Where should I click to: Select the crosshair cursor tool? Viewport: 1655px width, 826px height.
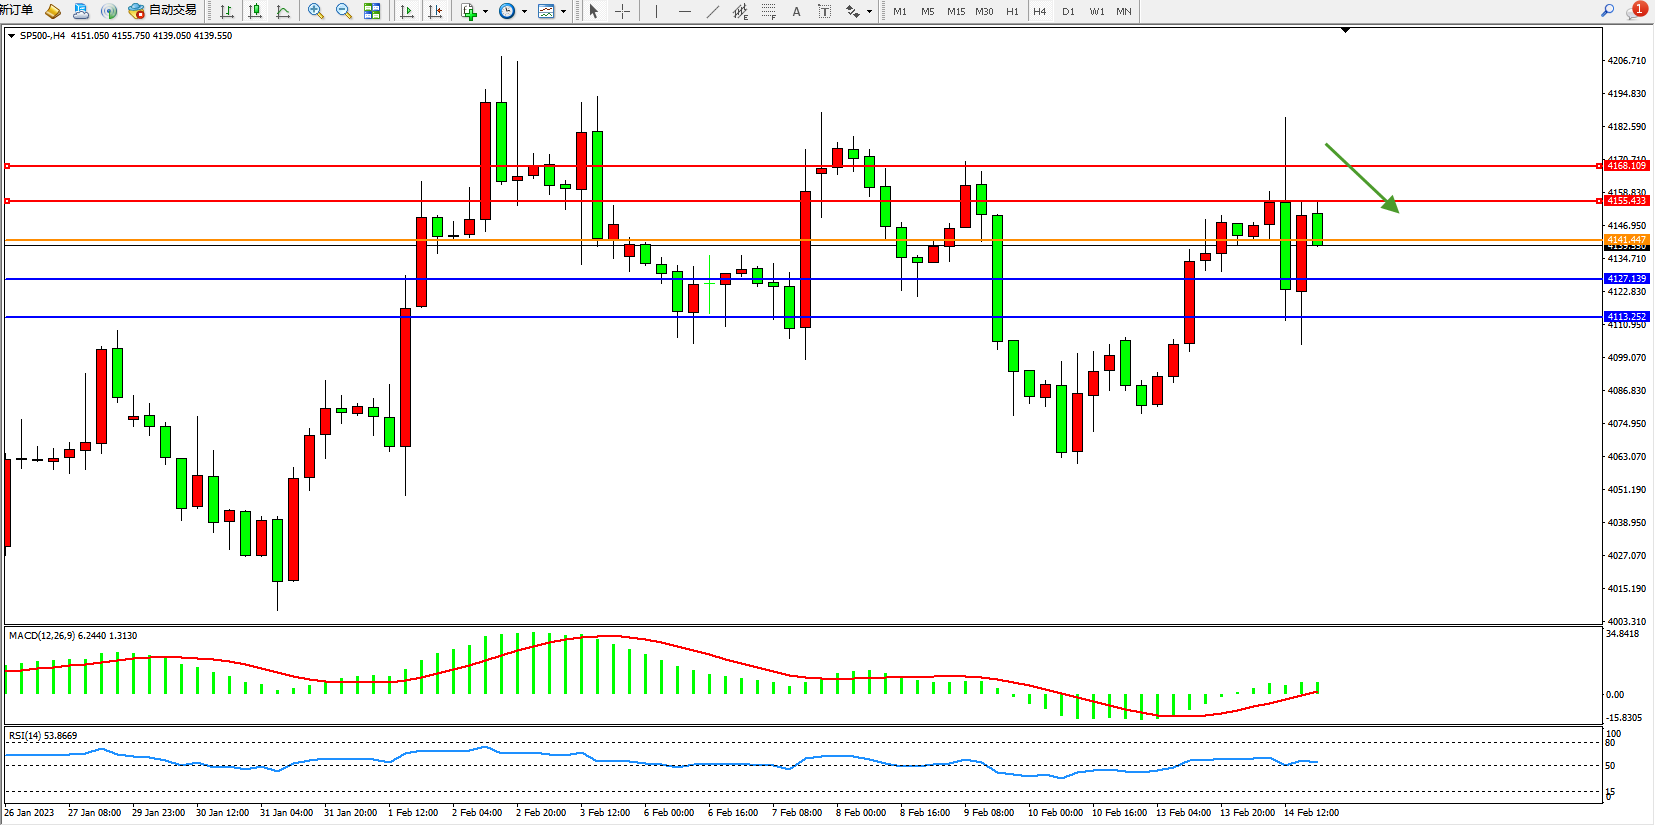point(622,11)
